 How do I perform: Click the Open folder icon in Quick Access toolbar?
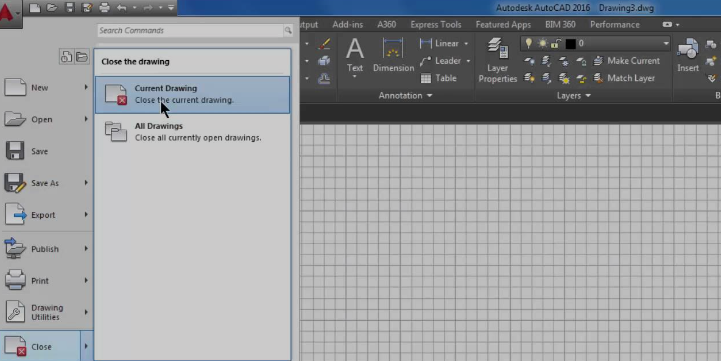52,8
